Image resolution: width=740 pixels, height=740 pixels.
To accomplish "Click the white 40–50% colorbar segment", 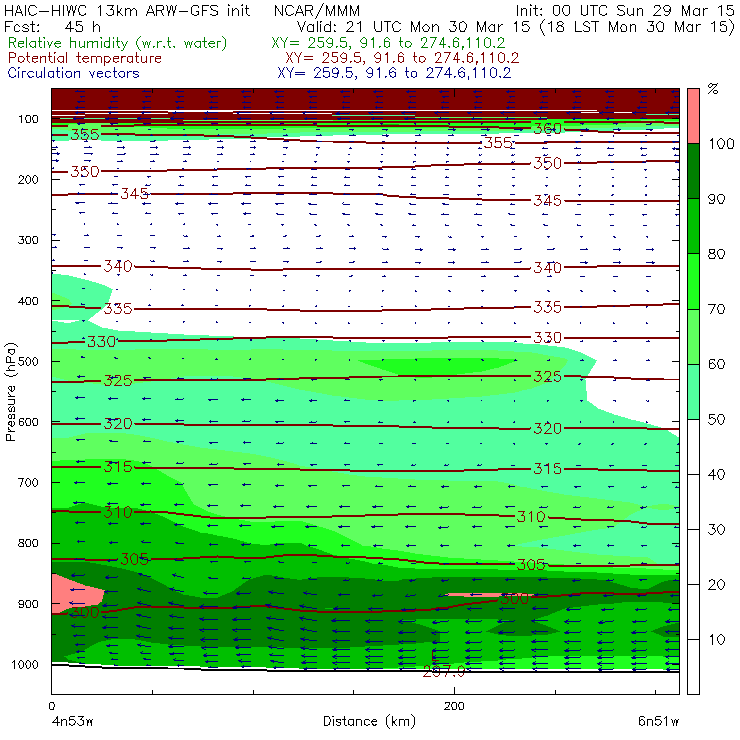I will 693,447.
